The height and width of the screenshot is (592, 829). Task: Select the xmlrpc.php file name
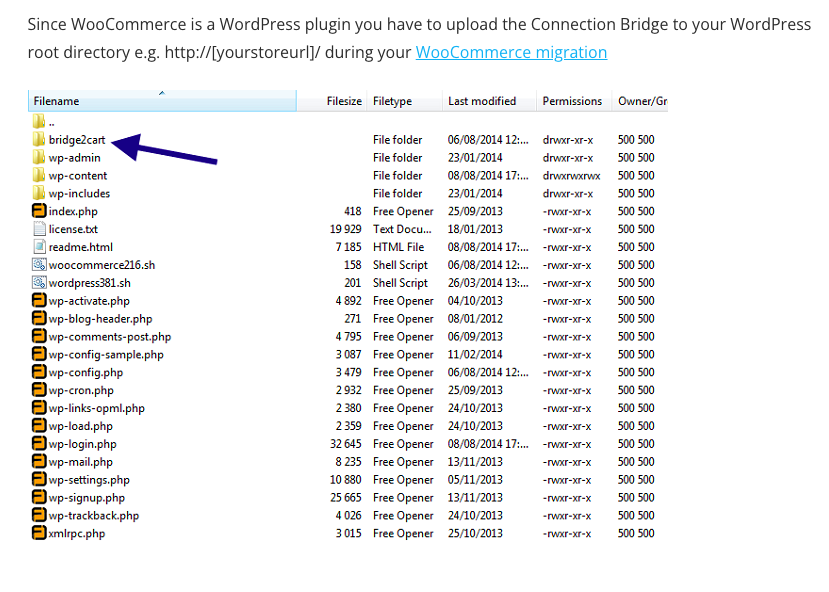click(x=77, y=534)
